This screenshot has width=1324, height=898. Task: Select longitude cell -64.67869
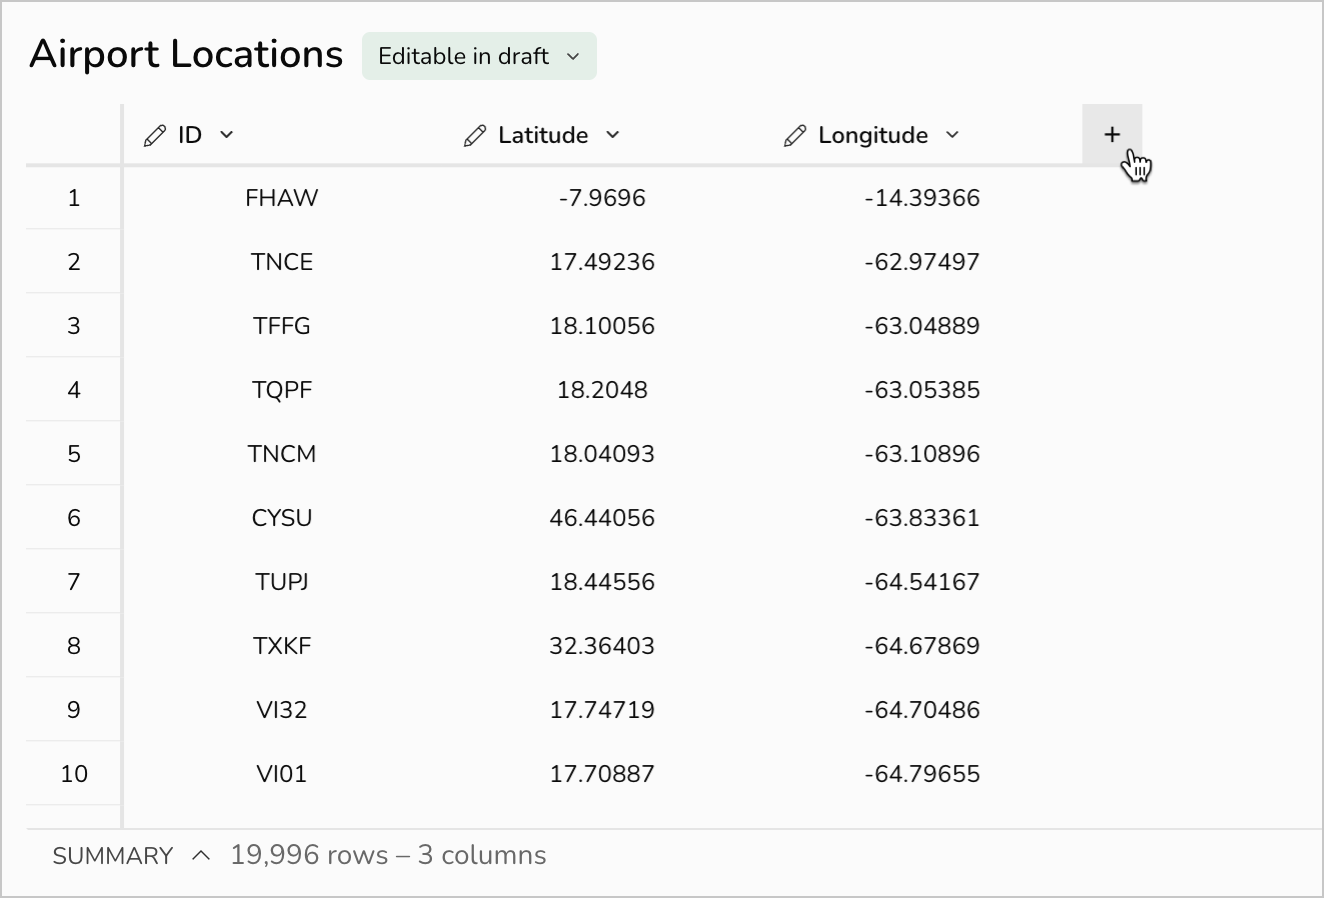(x=922, y=646)
